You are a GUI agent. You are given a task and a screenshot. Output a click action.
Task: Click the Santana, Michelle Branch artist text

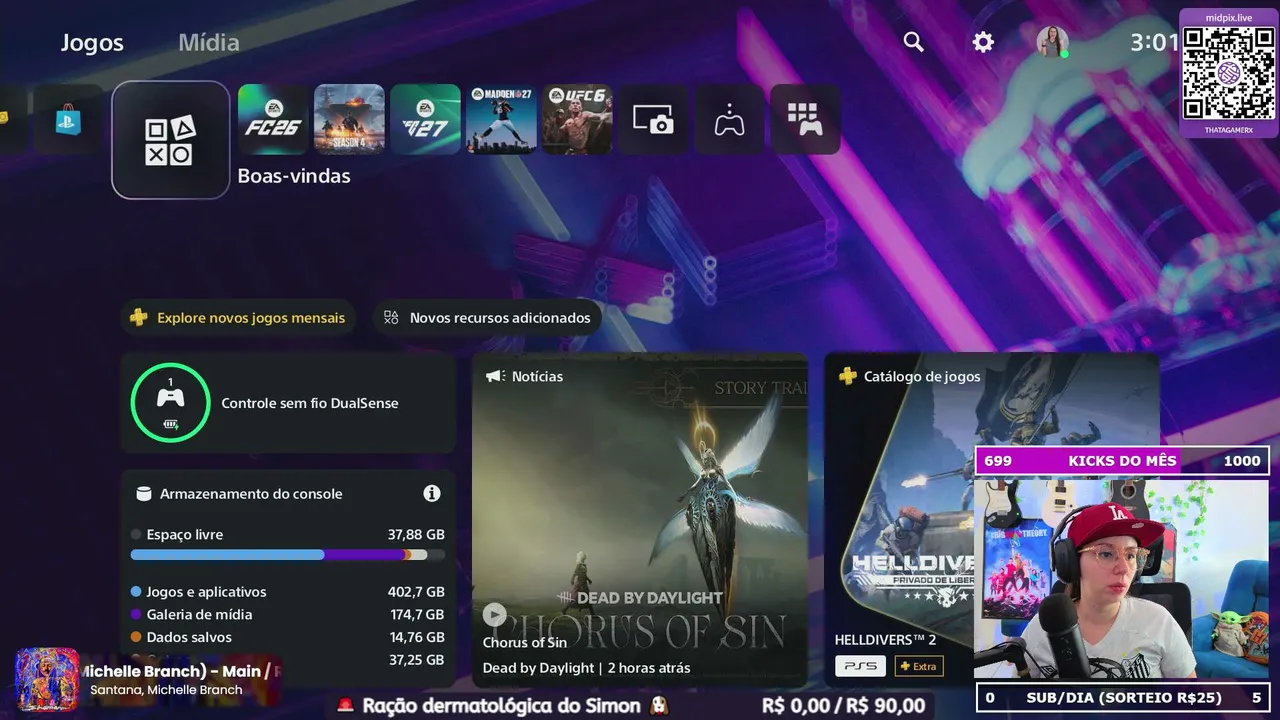click(x=166, y=690)
